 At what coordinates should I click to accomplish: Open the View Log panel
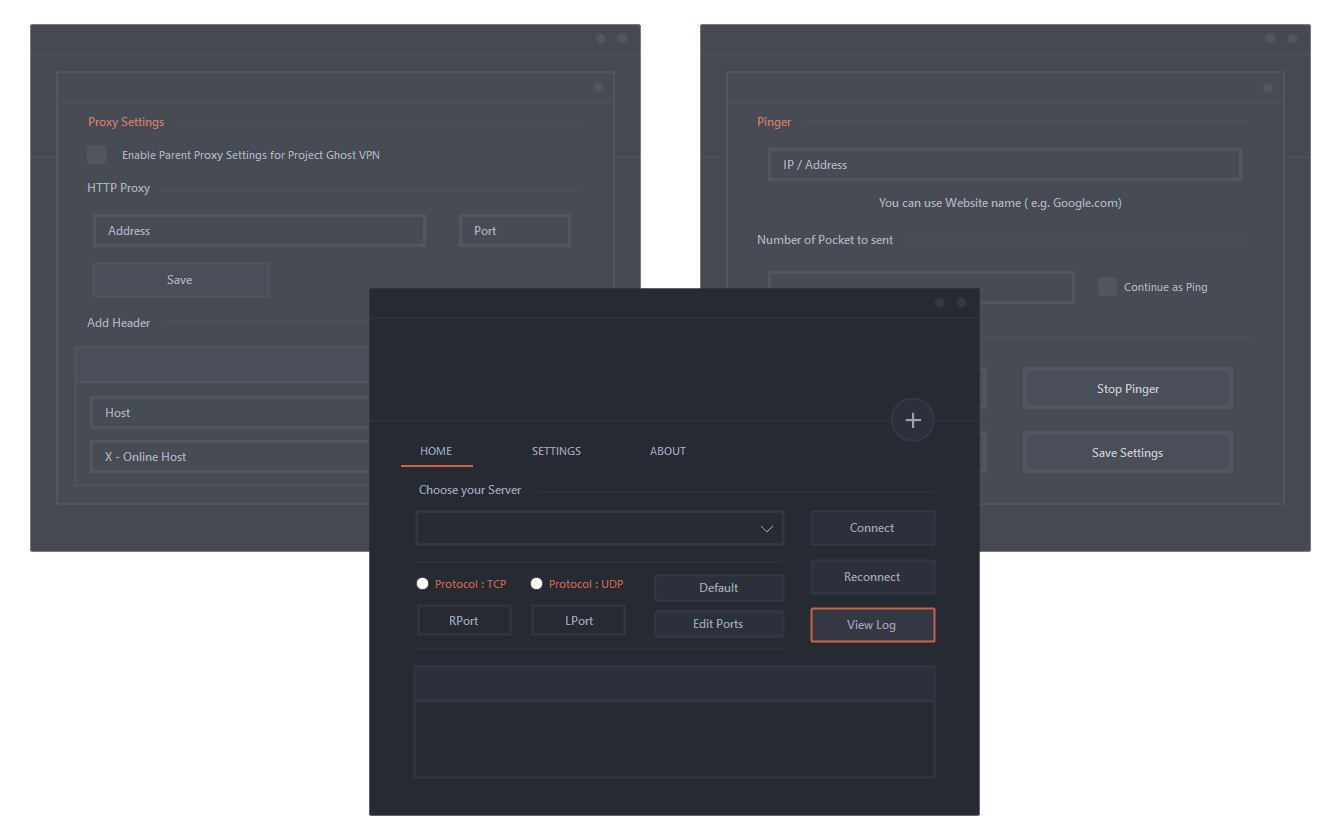pyautogui.click(x=872, y=624)
